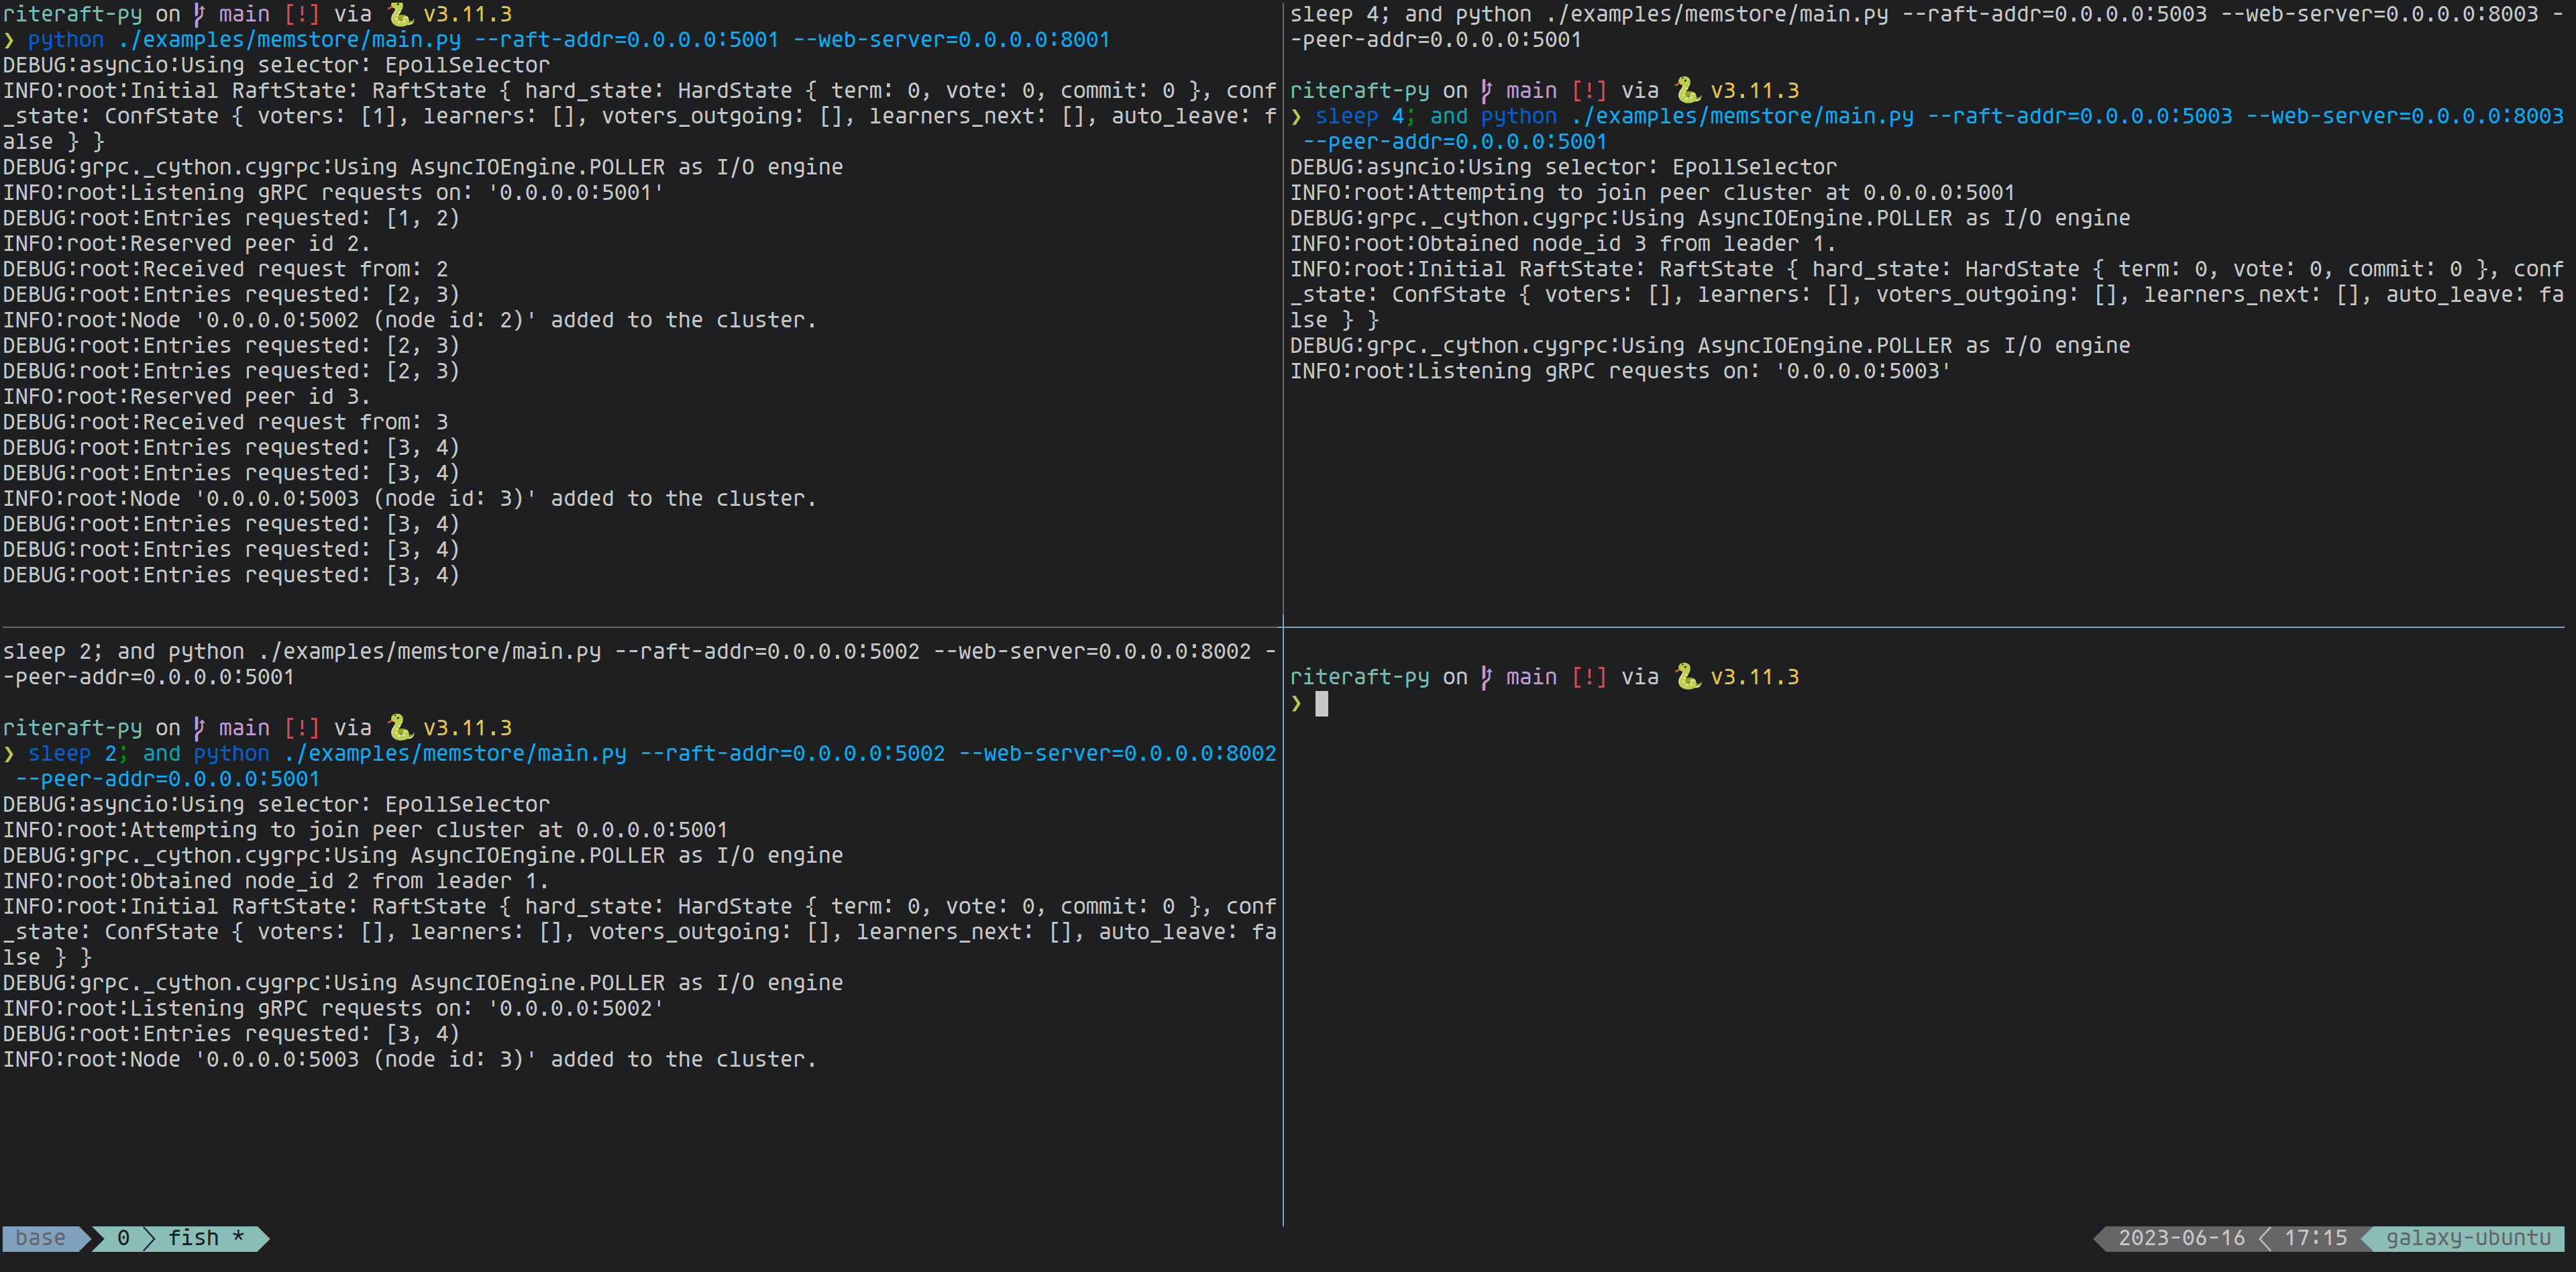
Task: Click the ❯ prompt chevron in bottom-right pane
Action: (x=1298, y=703)
